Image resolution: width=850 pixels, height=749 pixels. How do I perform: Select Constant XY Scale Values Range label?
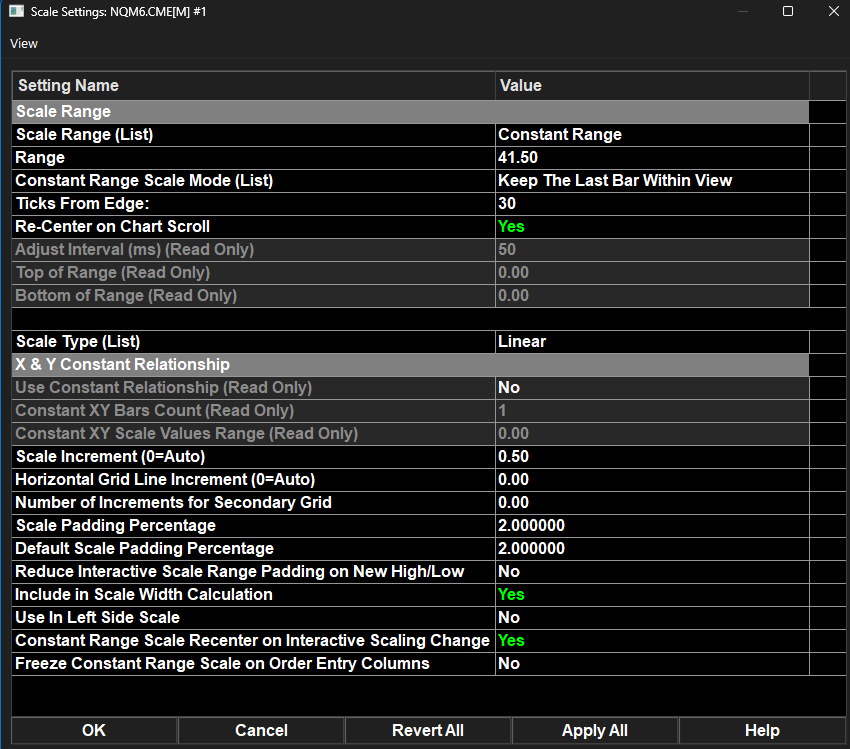coord(186,434)
